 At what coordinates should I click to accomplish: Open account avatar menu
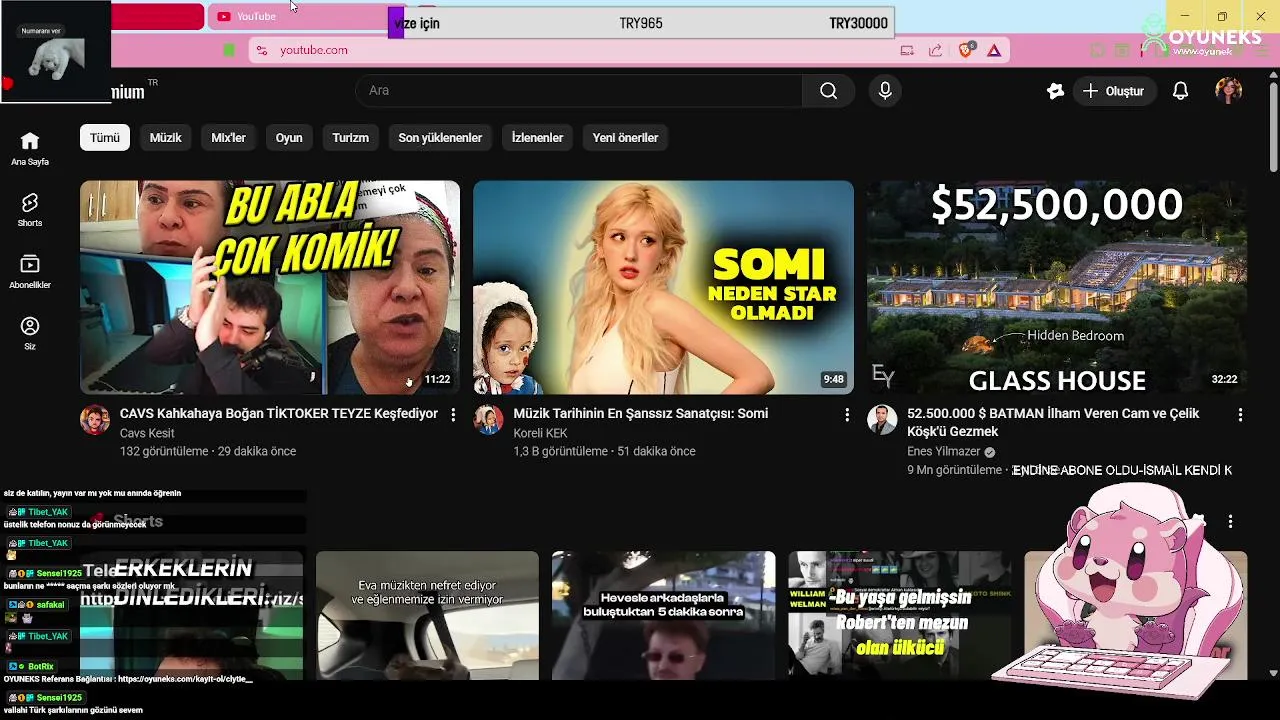click(x=1228, y=91)
